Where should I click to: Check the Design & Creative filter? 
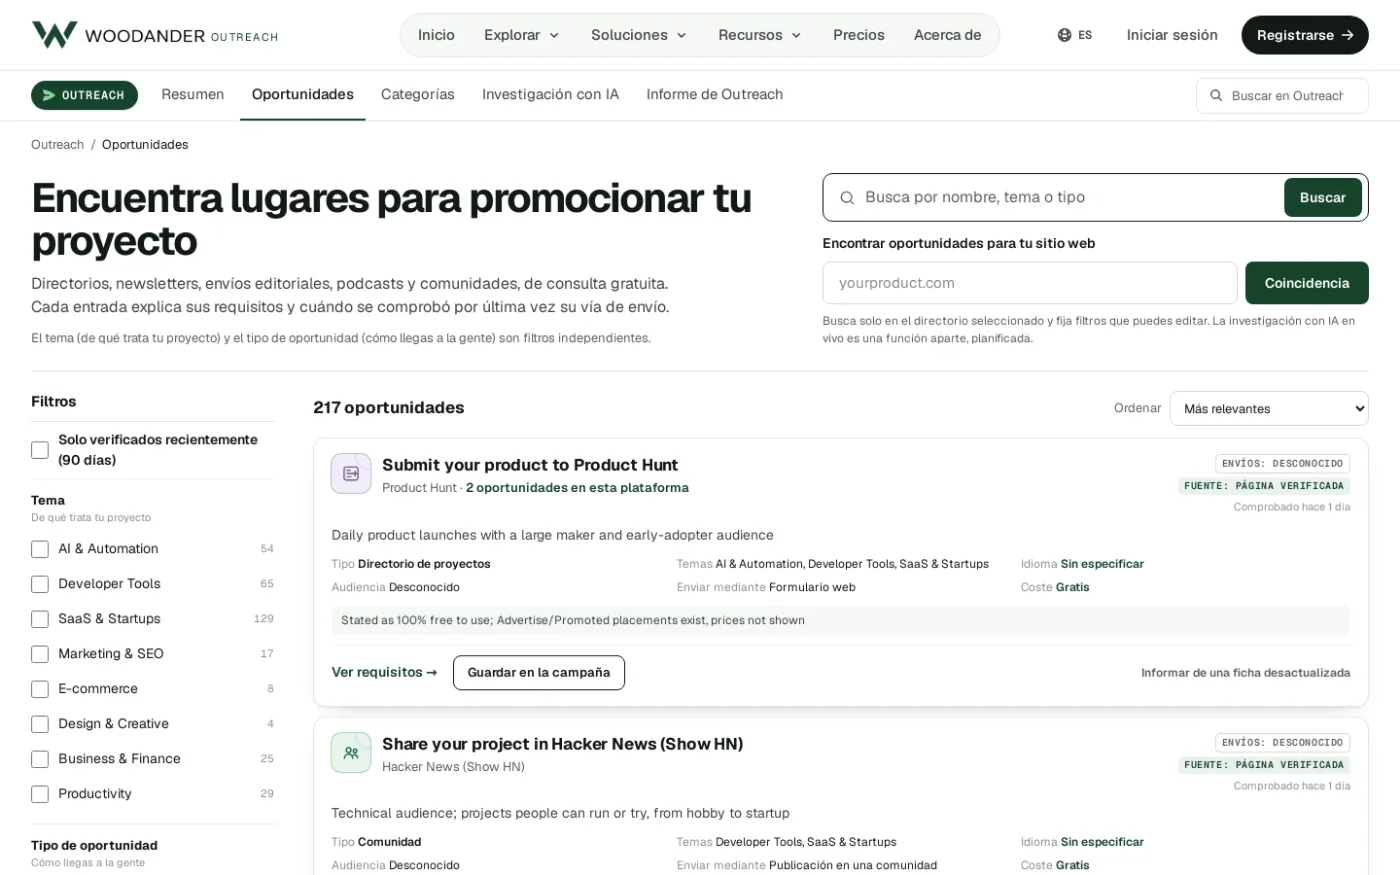(40, 724)
